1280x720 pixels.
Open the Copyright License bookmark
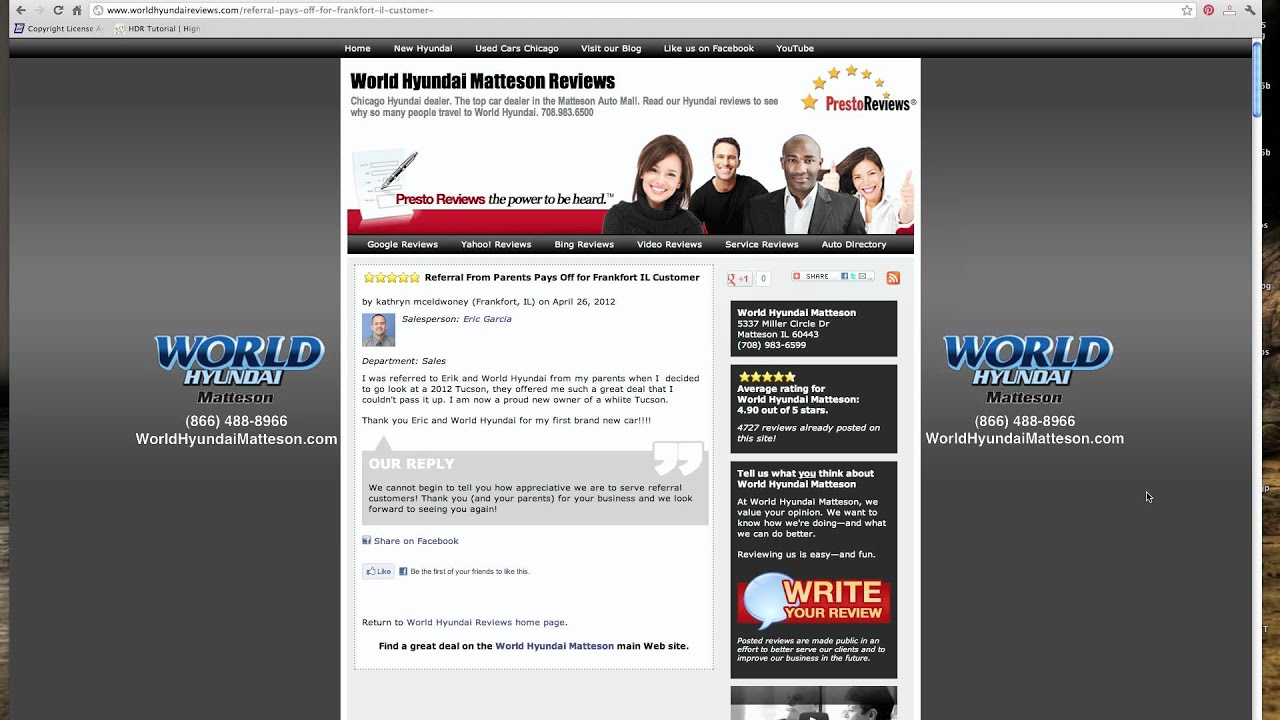(57, 29)
